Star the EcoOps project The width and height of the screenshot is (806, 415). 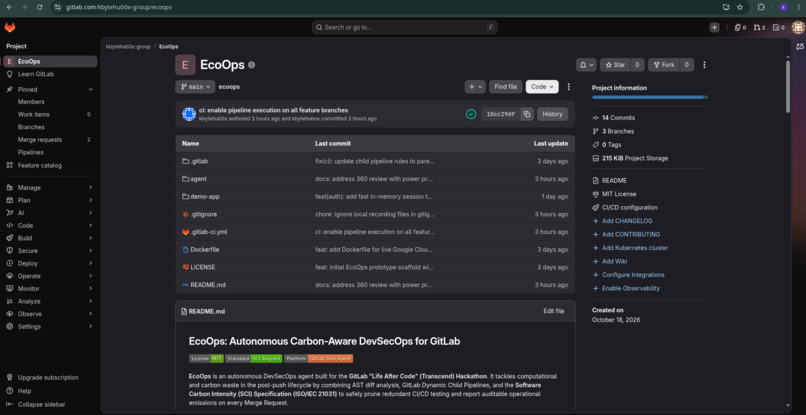(x=615, y=65)
